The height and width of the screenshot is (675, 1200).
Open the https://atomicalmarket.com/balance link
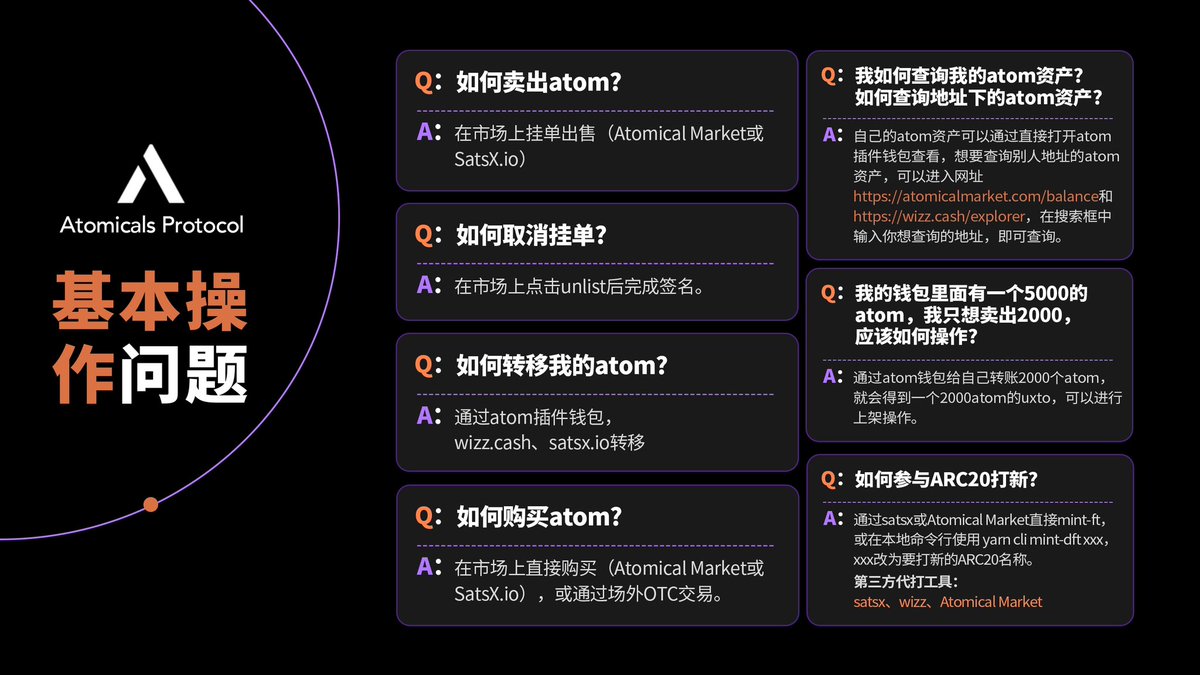coord(976,195)
